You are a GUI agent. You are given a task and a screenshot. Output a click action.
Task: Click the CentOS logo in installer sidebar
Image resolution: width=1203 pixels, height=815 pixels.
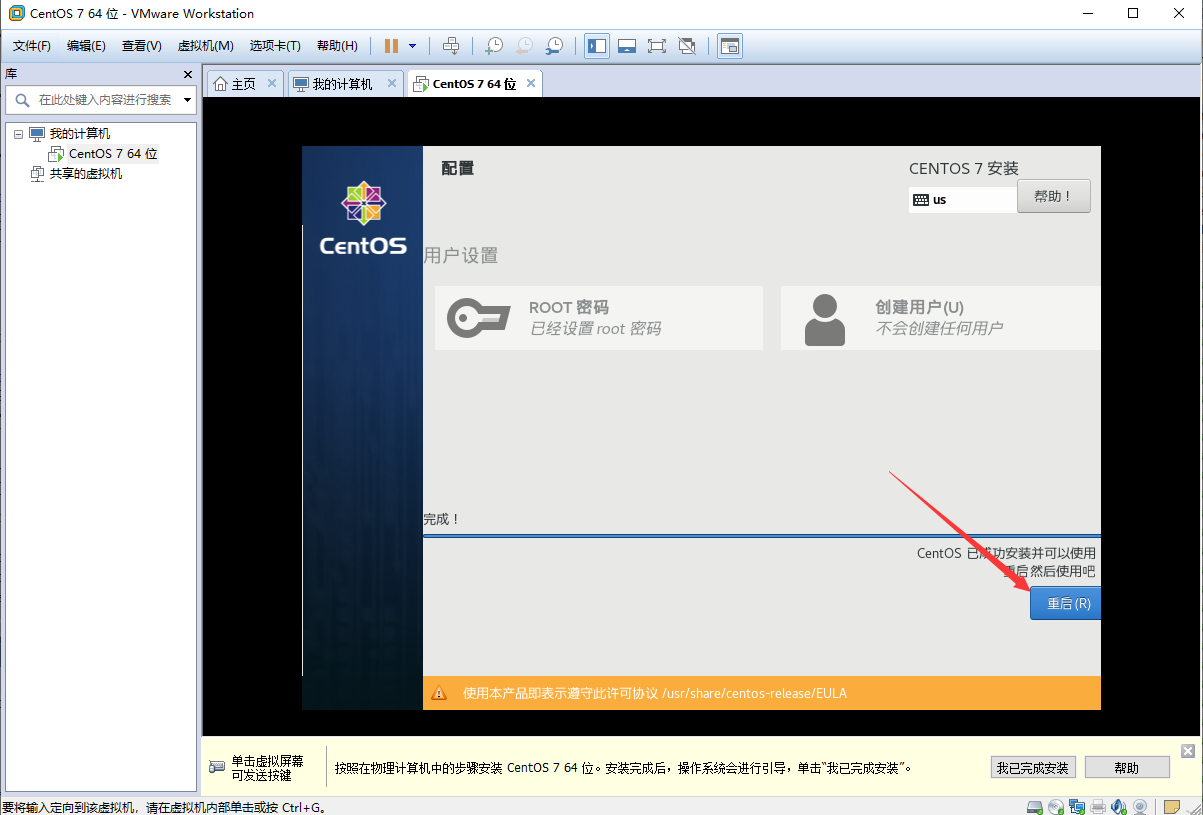coord(363,218)
